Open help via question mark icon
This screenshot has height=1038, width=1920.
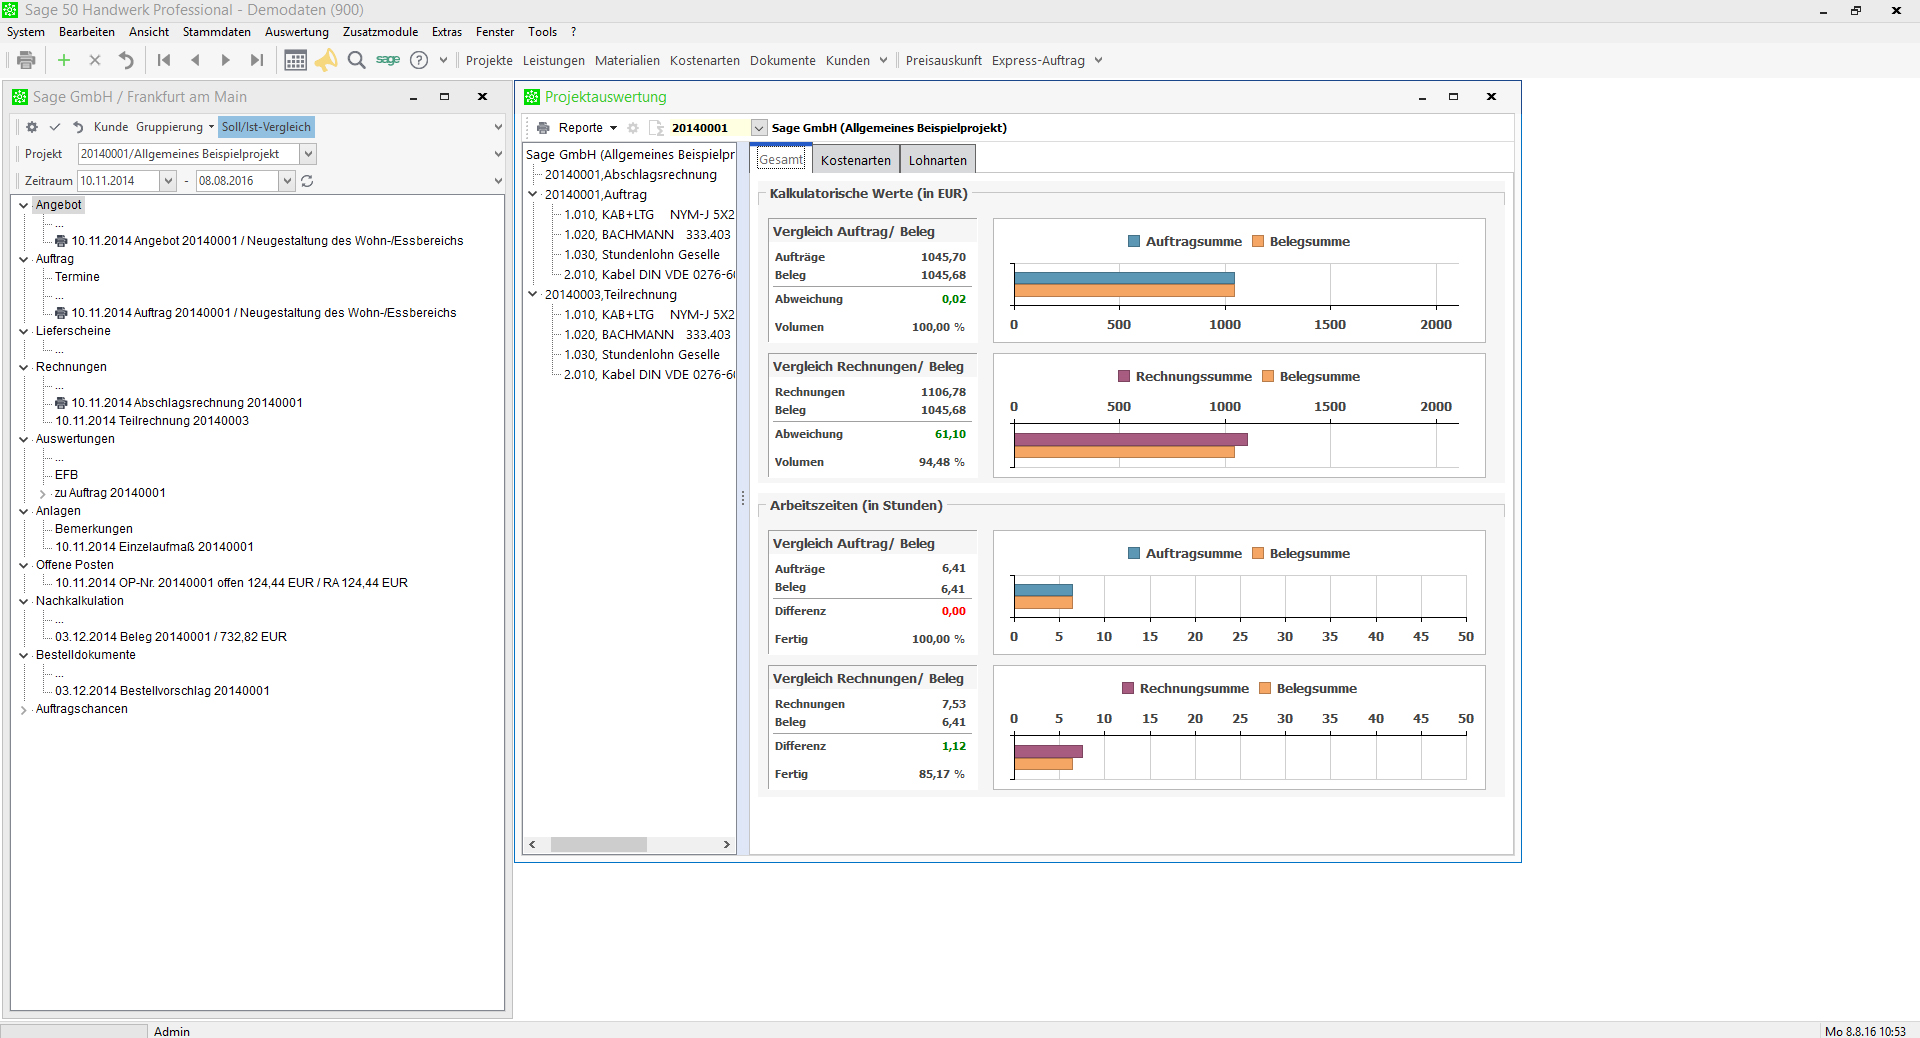(x=419, y=60)
